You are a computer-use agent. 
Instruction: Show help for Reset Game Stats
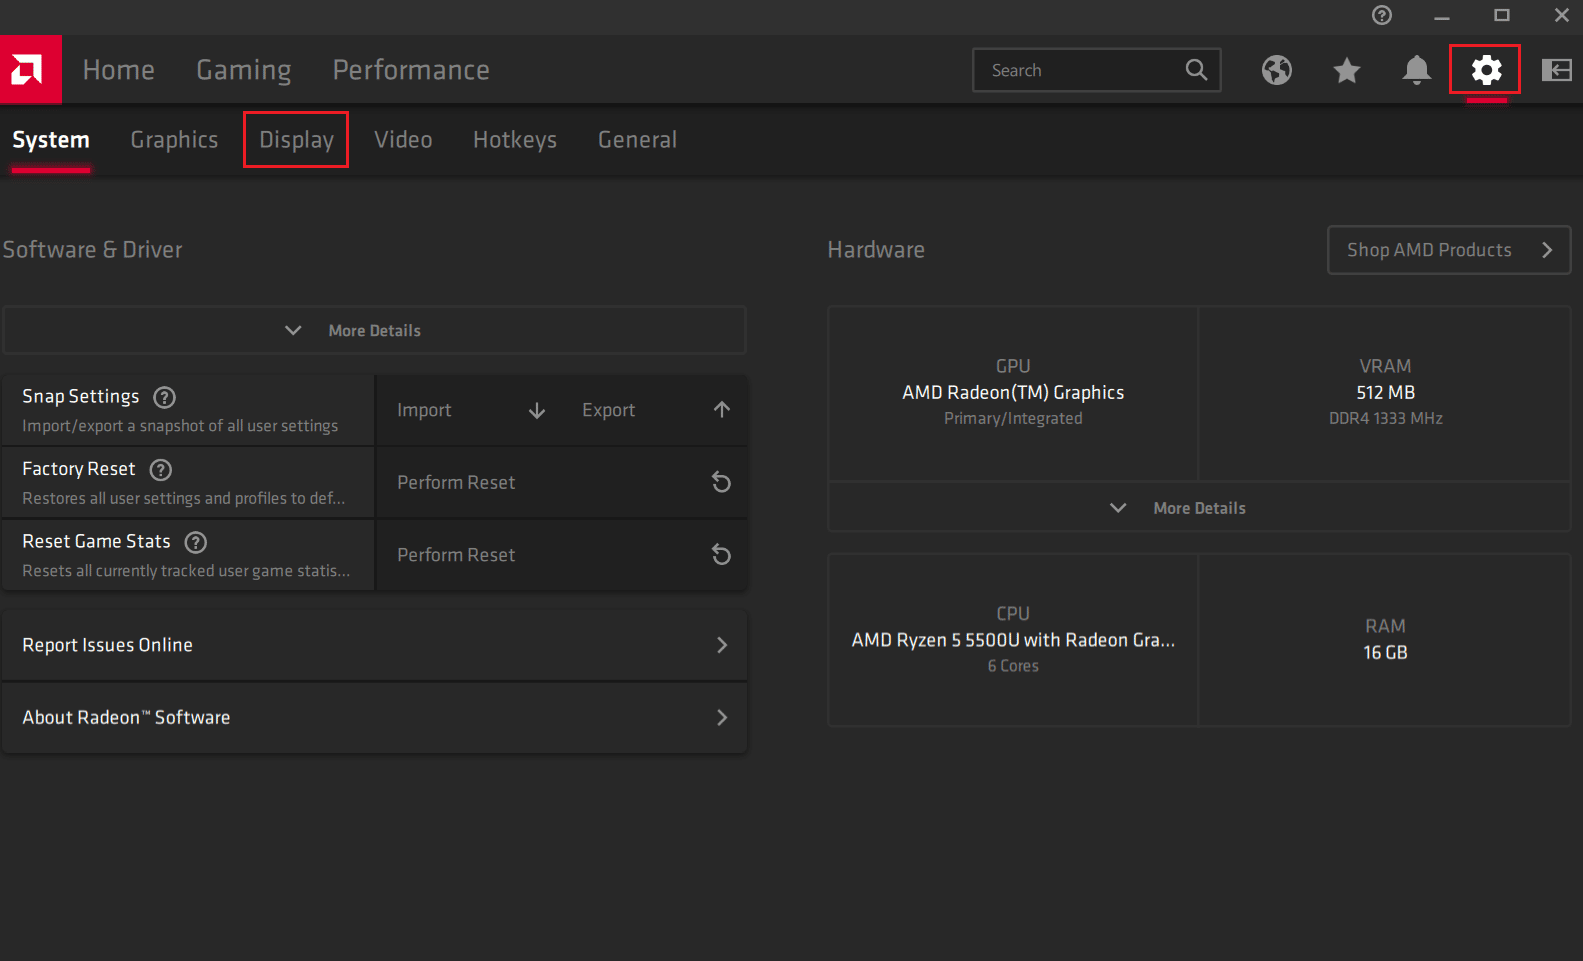(196, 542)
